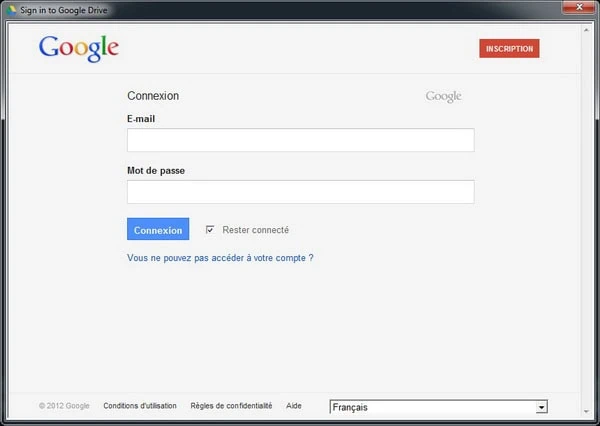The width and height of the screenshot is (600, 426).
Task: Click the Rester connecté label text
Action: click(255, 230)
